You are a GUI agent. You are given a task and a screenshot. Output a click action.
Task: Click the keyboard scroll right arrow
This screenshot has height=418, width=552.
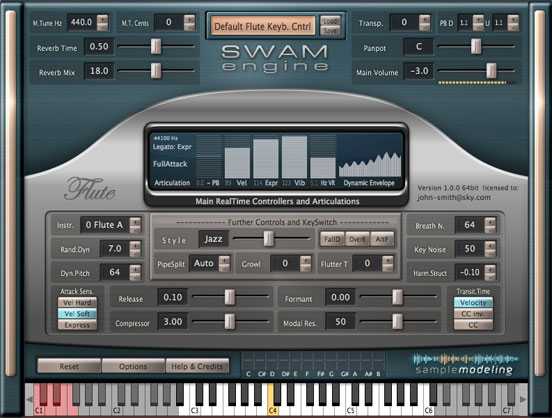[523, 399]
